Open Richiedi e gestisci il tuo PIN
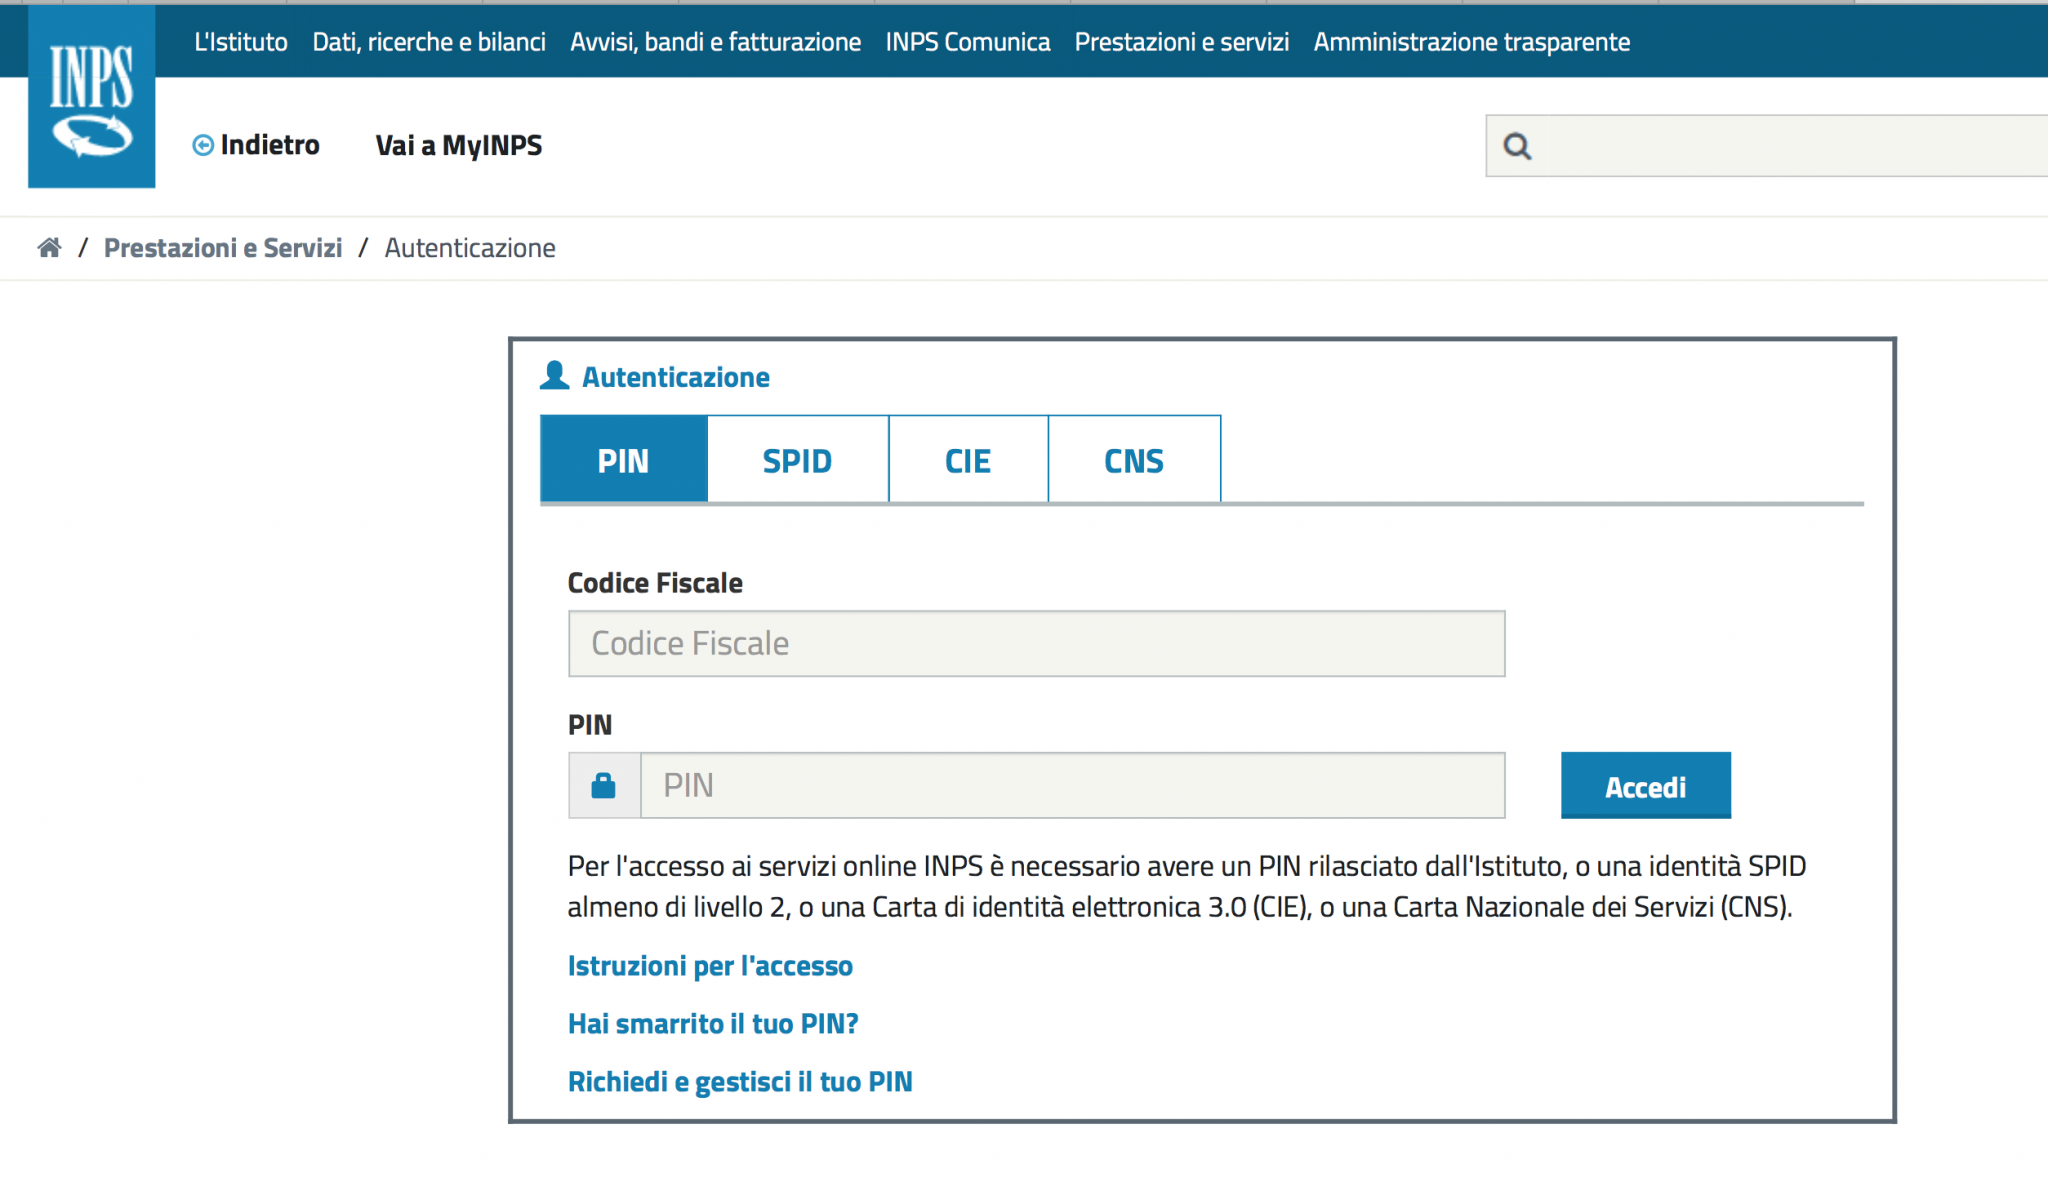Image resolution: width=2048 pixels, height=1182 pixels. 739,1081
